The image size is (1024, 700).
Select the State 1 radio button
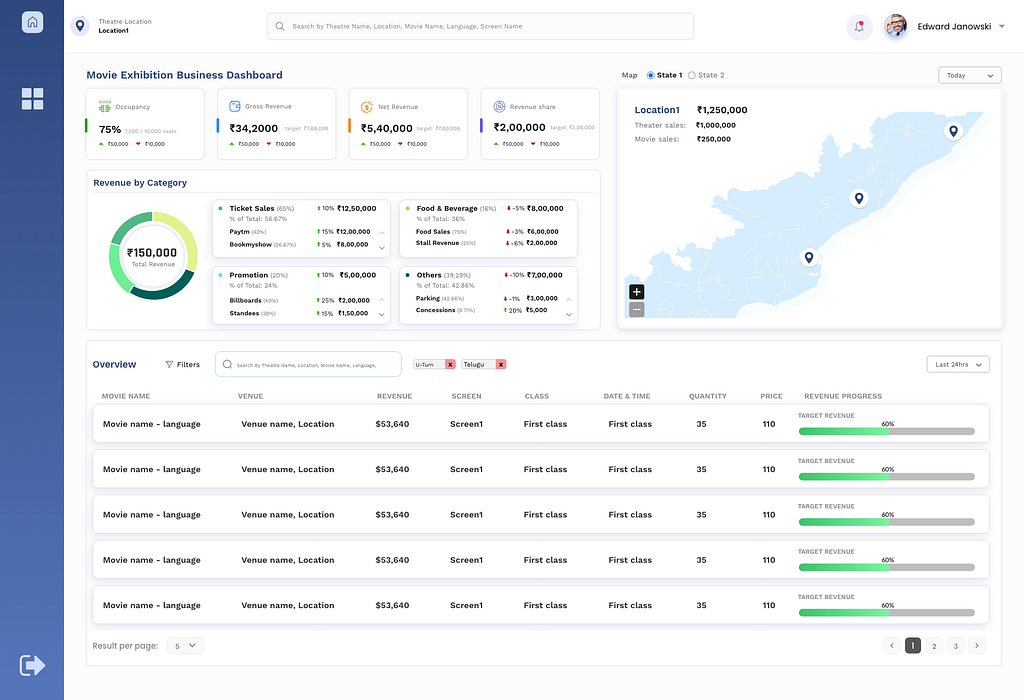pyautogui.click(x=650, y=75)
